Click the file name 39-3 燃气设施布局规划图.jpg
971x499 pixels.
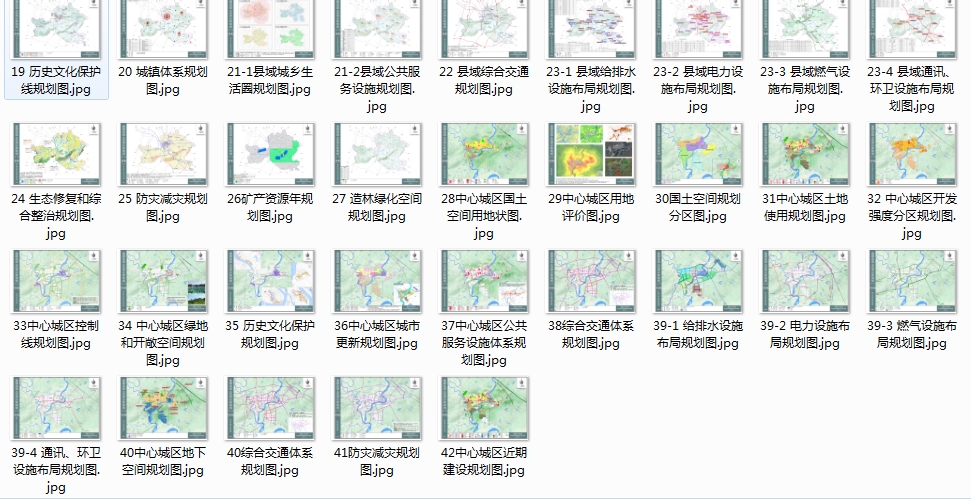point(911,334)
